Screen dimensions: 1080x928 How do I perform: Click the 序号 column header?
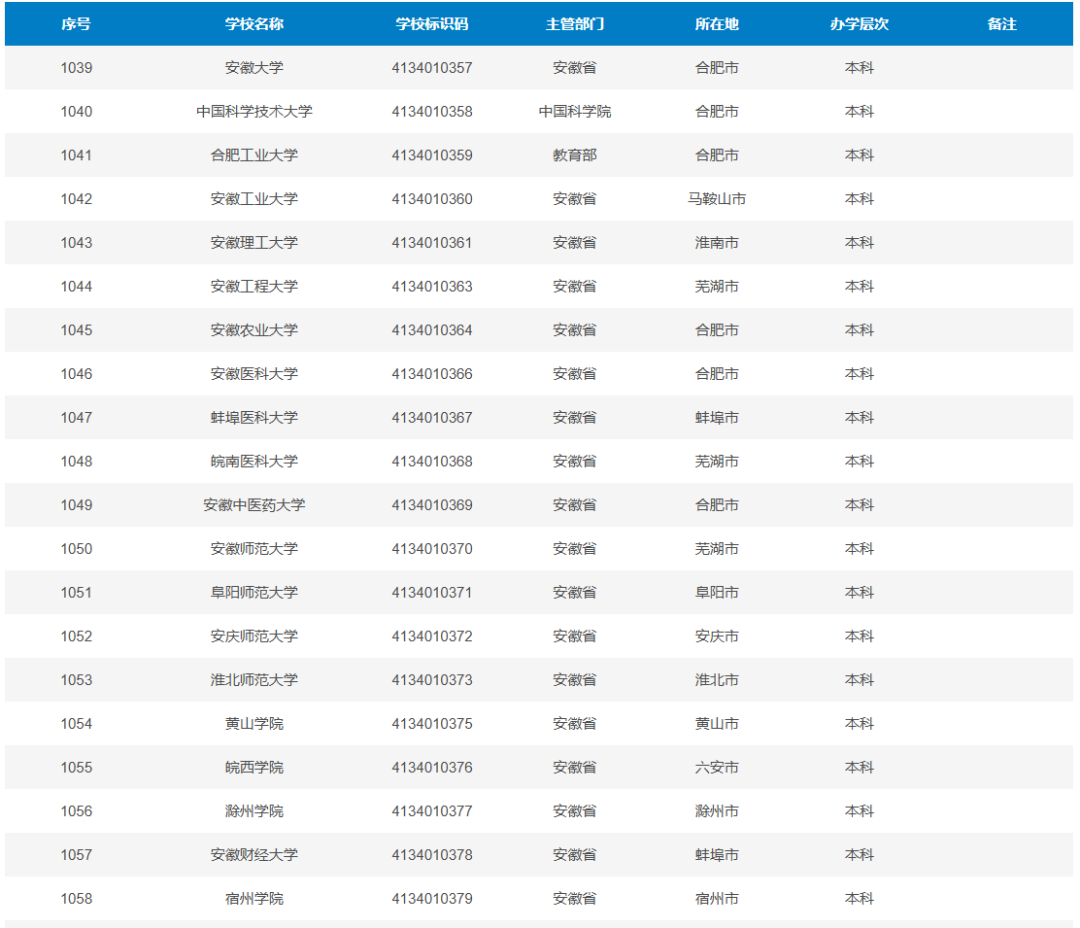[x=76, y=24]
